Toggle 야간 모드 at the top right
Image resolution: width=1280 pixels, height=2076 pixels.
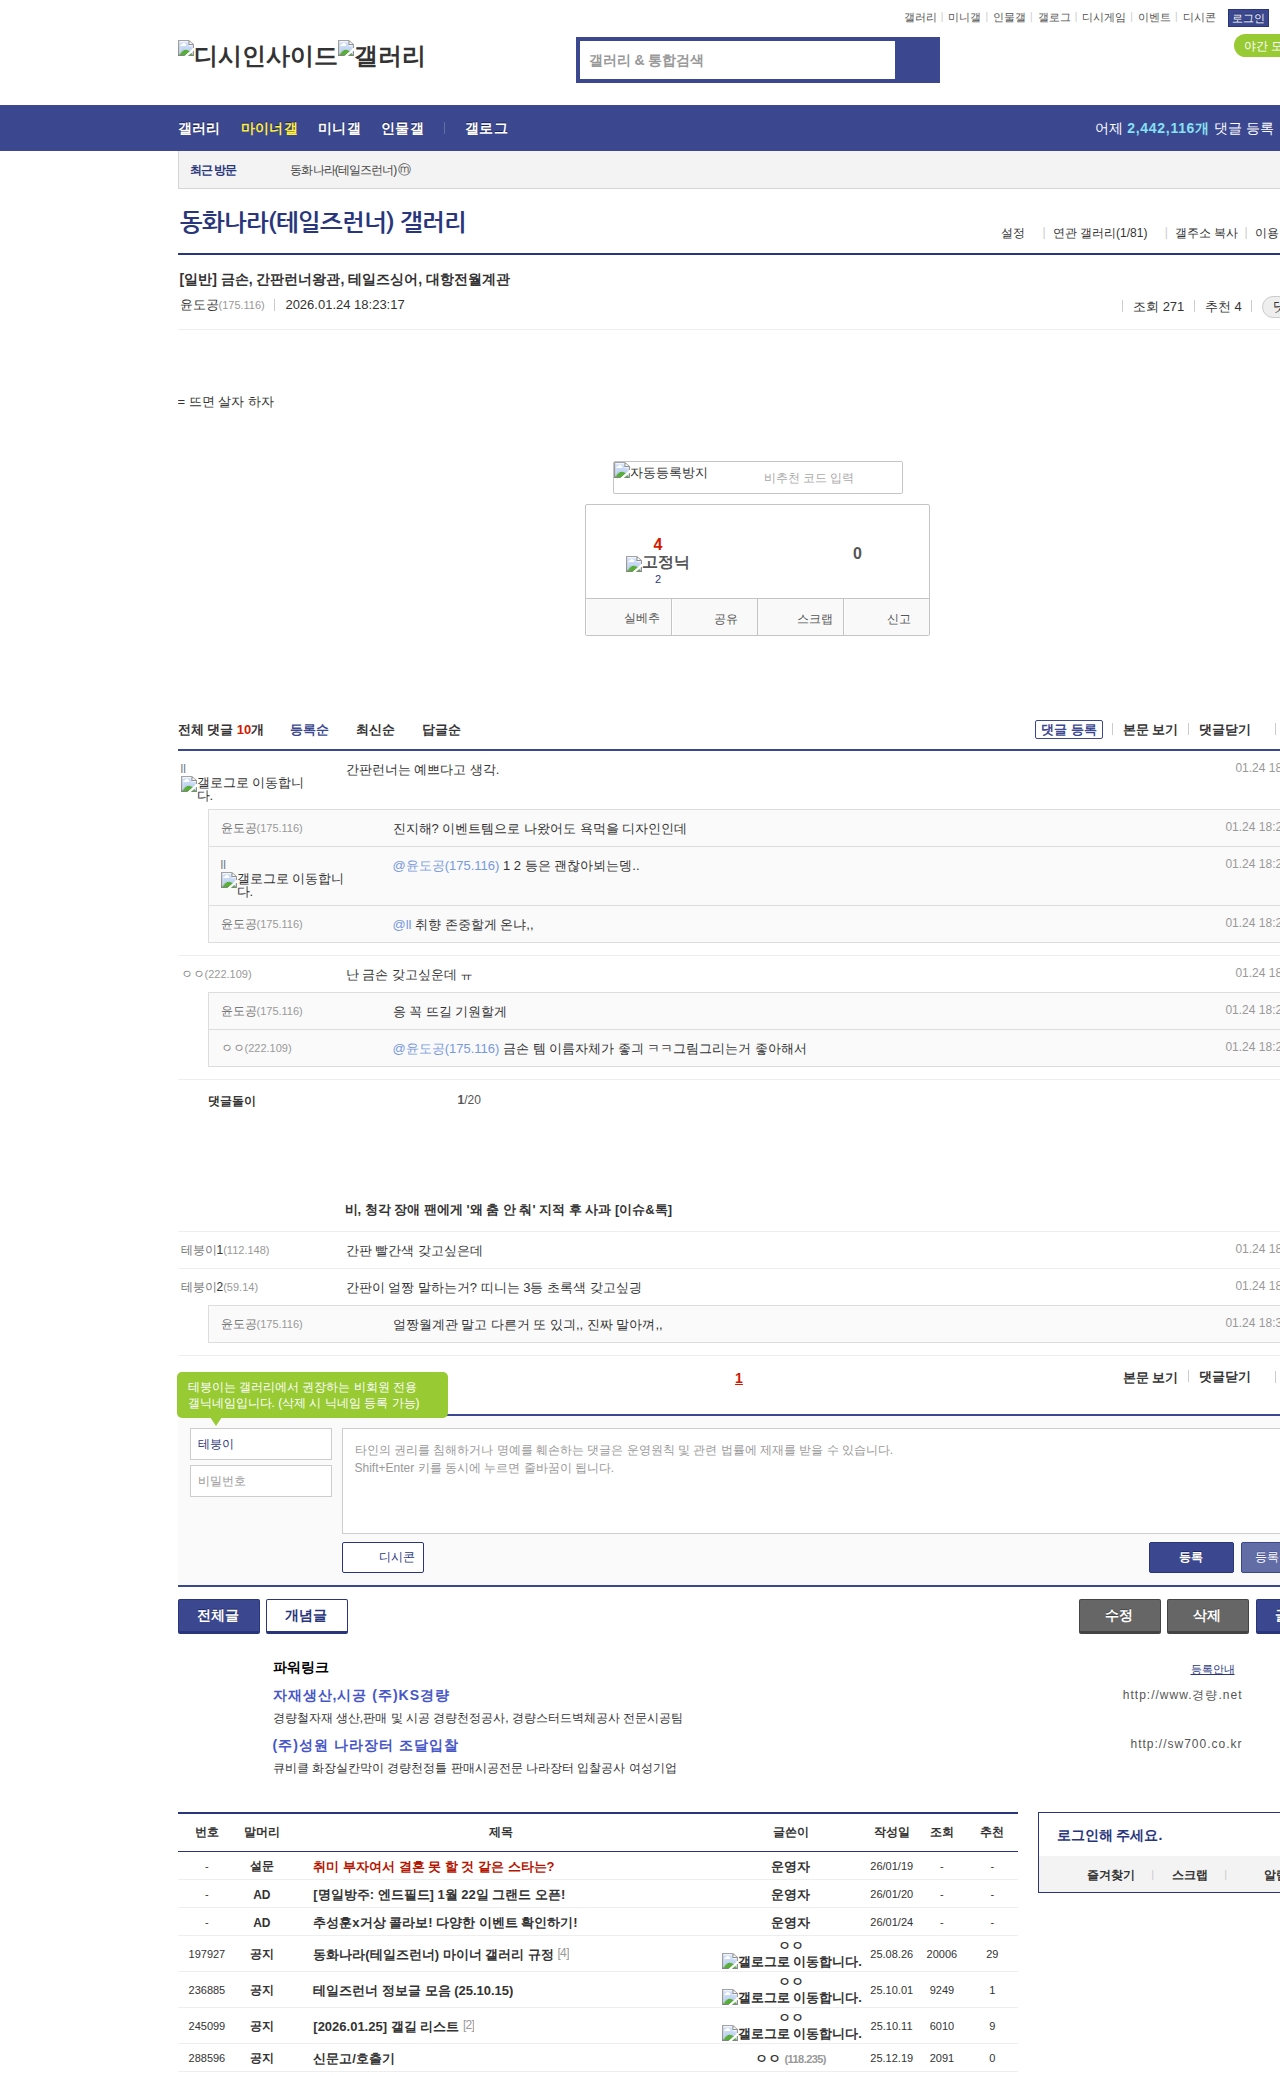point(1258,46)
